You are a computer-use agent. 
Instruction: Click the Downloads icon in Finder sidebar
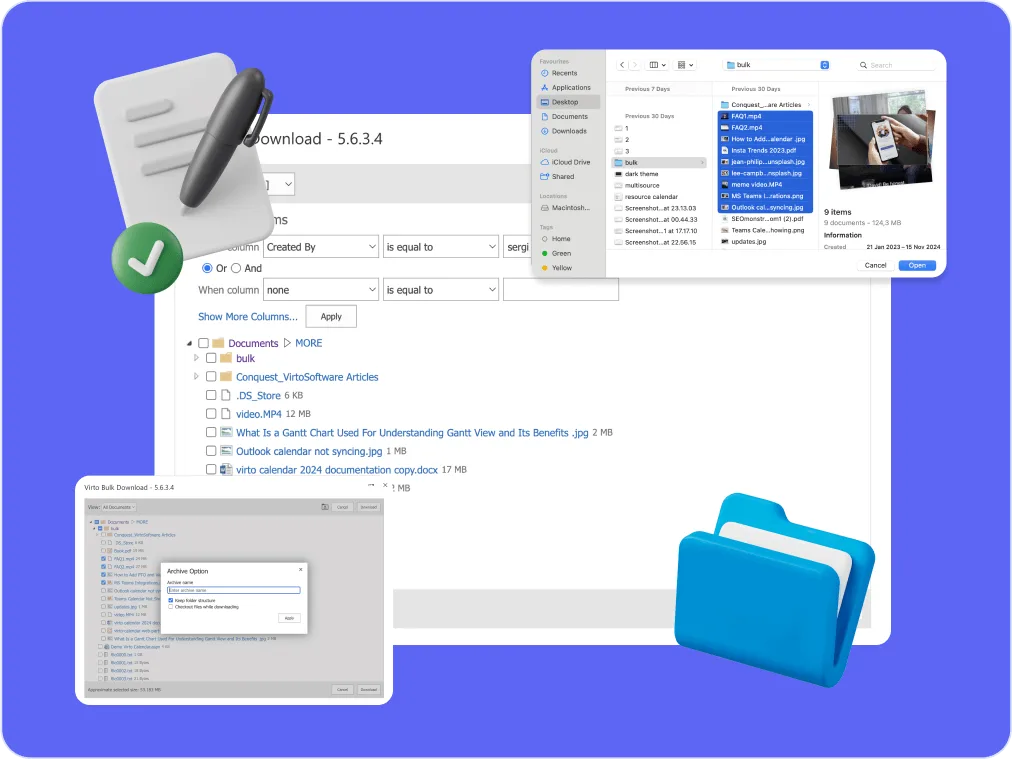point(544,130)
